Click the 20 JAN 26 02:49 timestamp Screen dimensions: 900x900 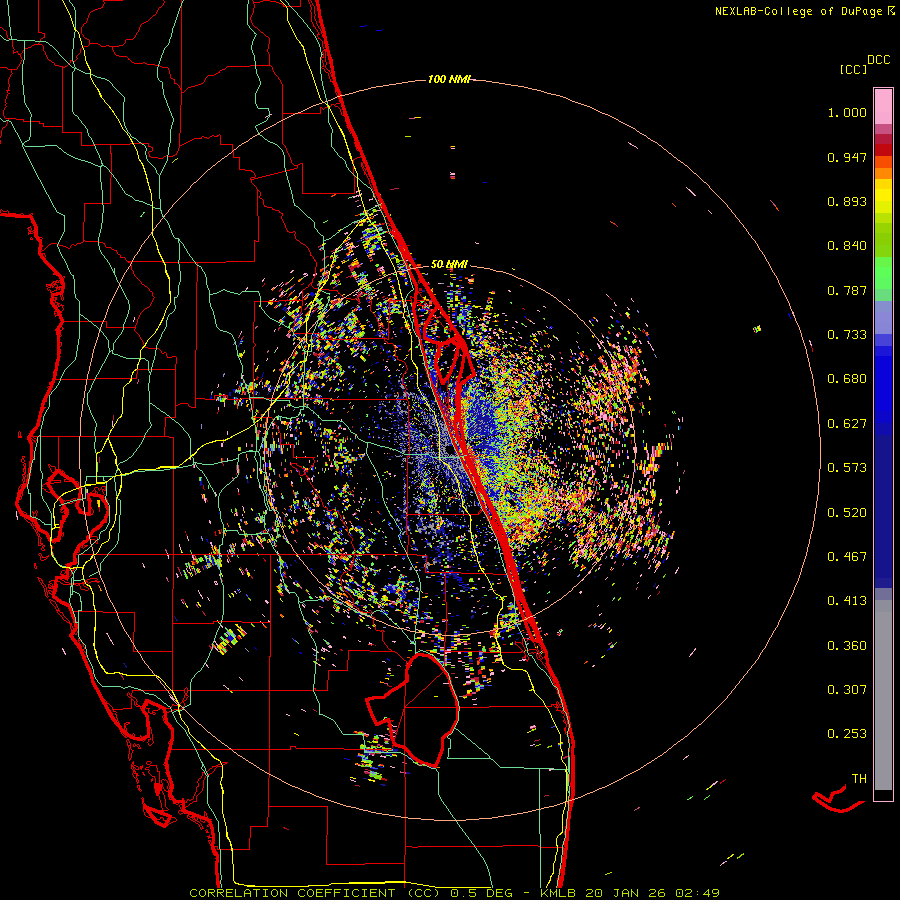[x=652, y=893]
